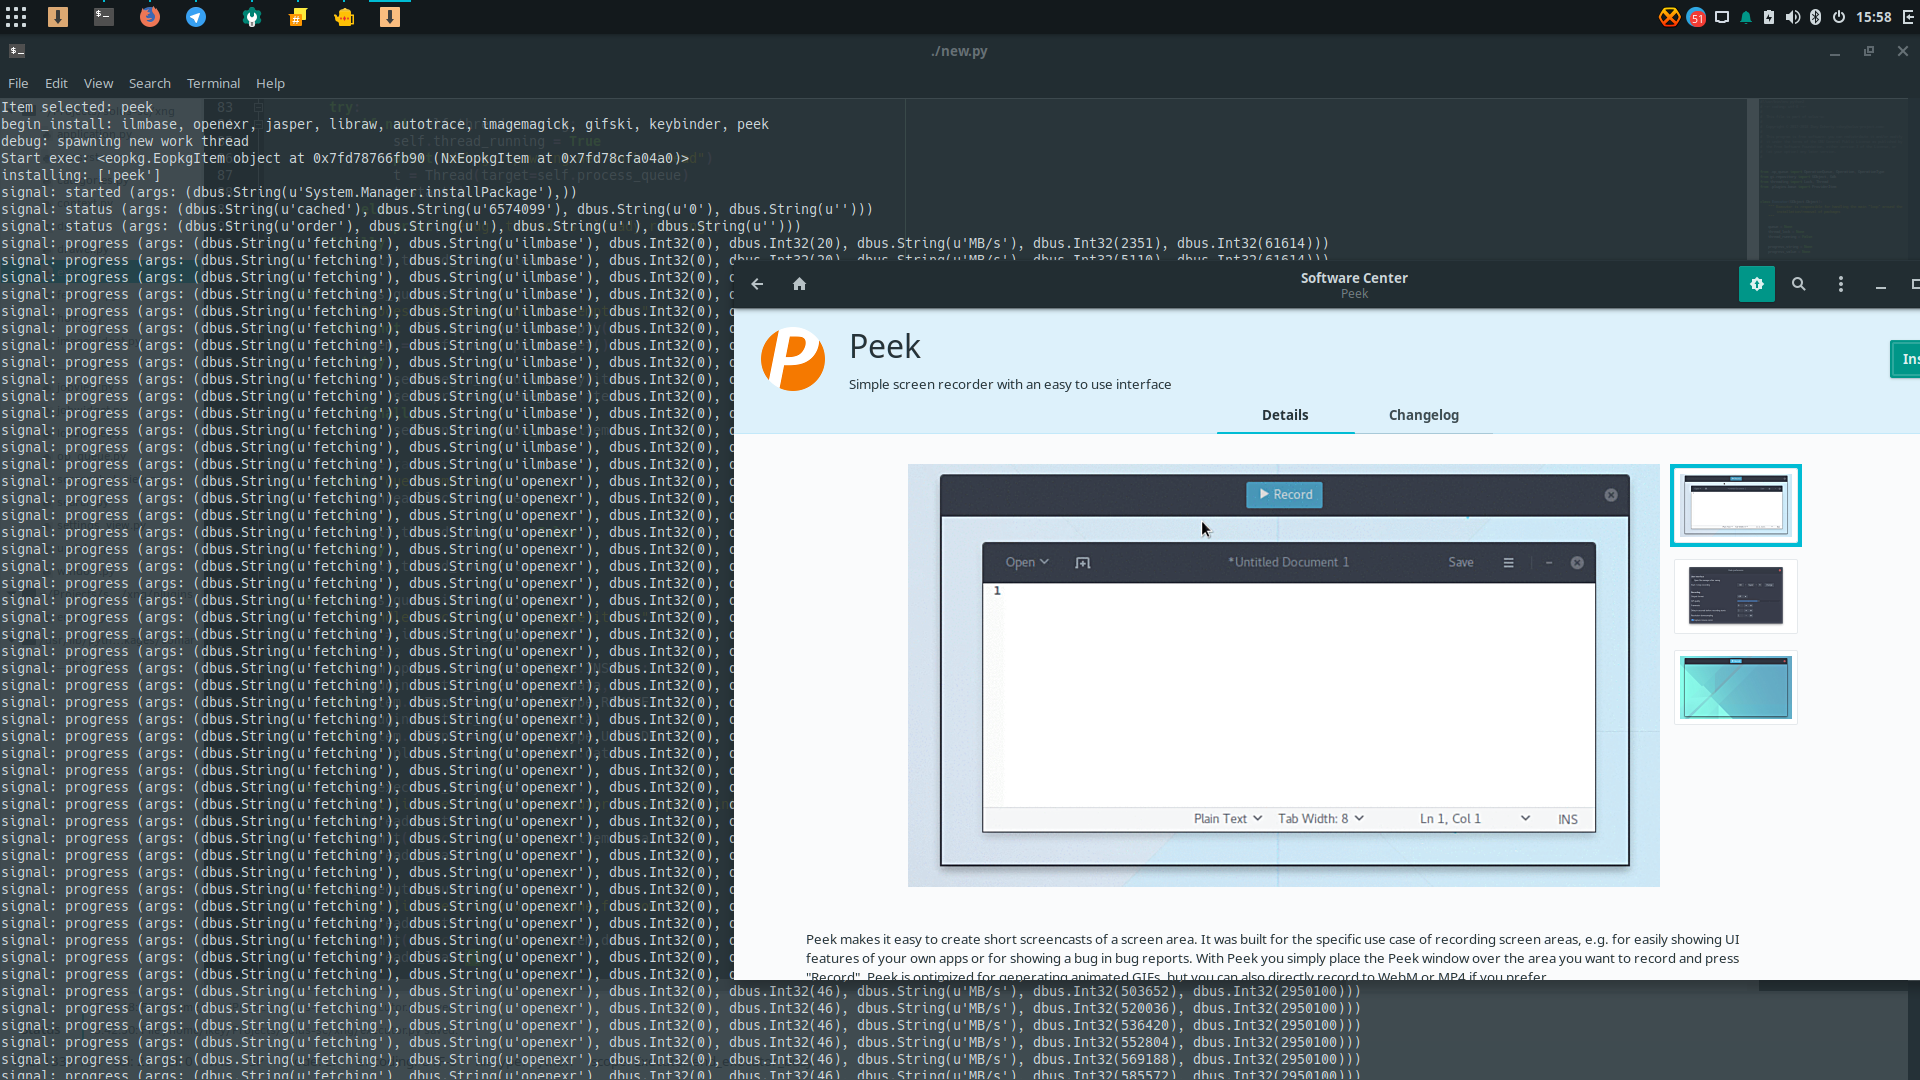The width and height of the screenshot is (1920, 1080).
Task: Open the volume control in the tray
Action: [1792, 17]
